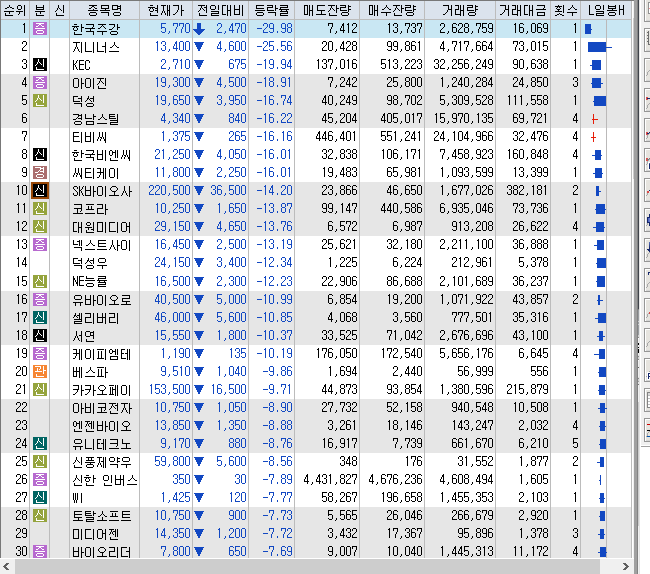Screen dimensions: 650x574
Task: Sort by the 현재가 column header
Action: (166, 10)
